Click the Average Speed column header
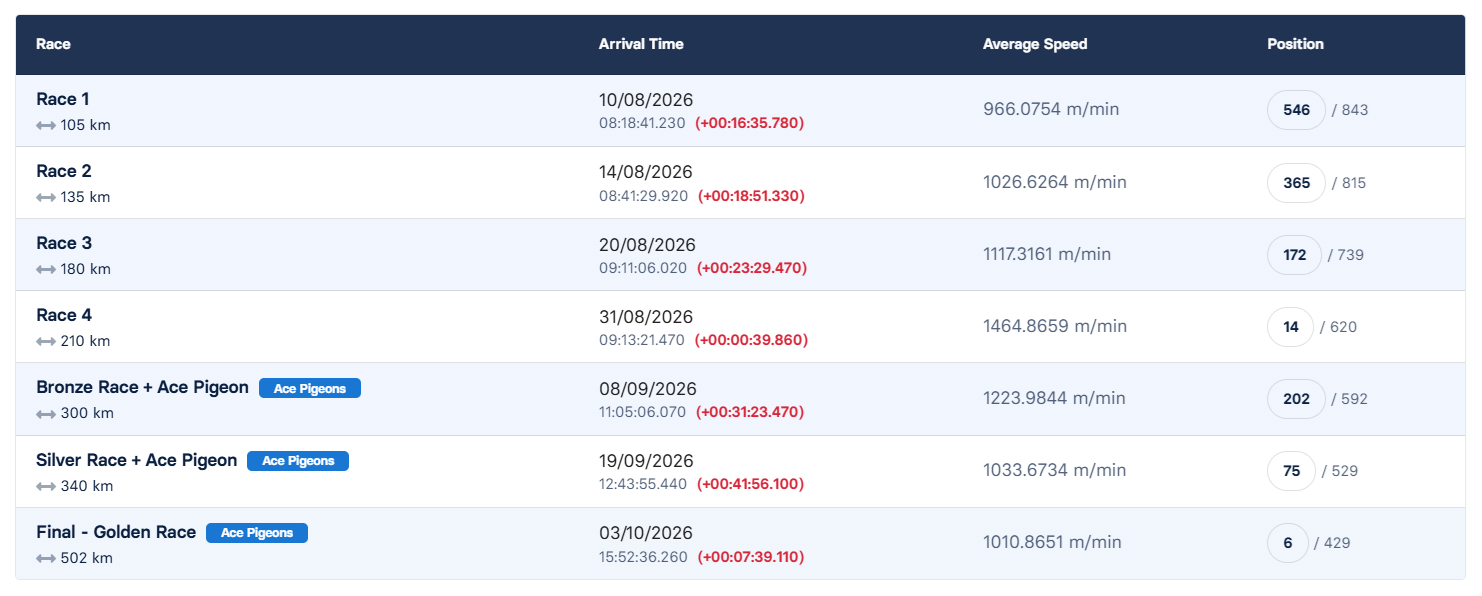The image size is (1482, 596). pyautogui.click(x=1035, y=44)
